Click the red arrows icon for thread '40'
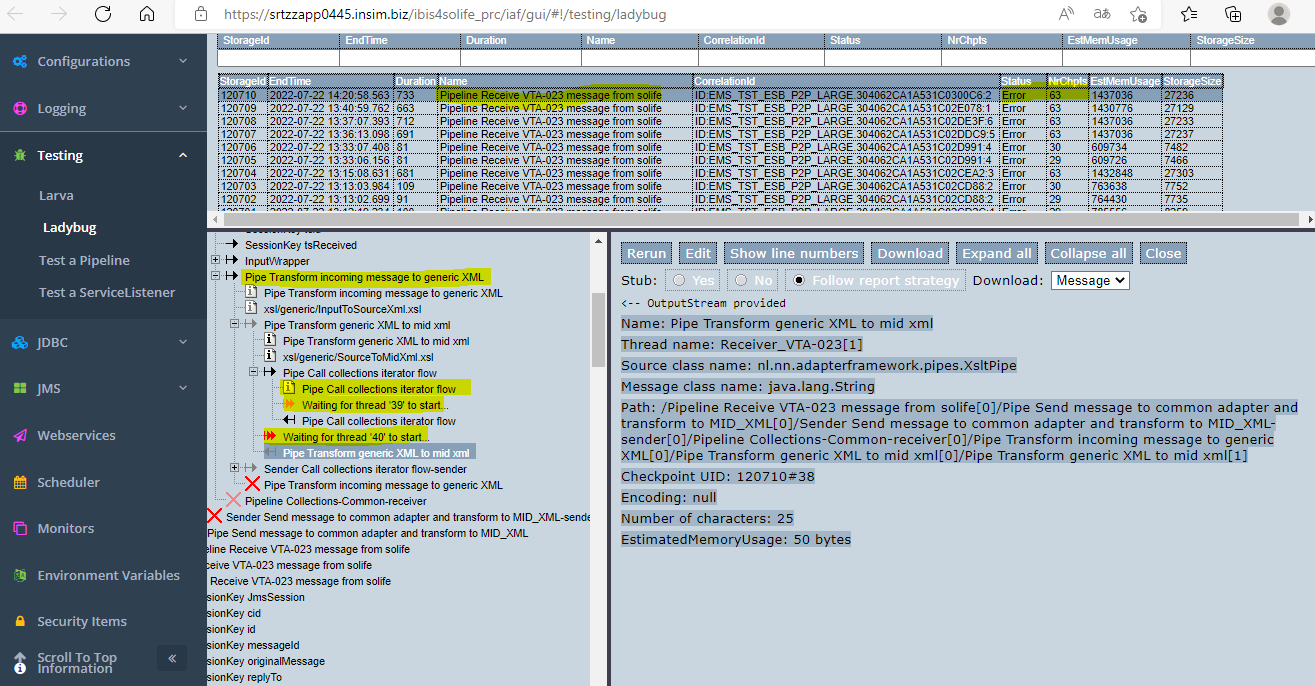The width and height of the screenshot is (1315, 686). [270, 437]
